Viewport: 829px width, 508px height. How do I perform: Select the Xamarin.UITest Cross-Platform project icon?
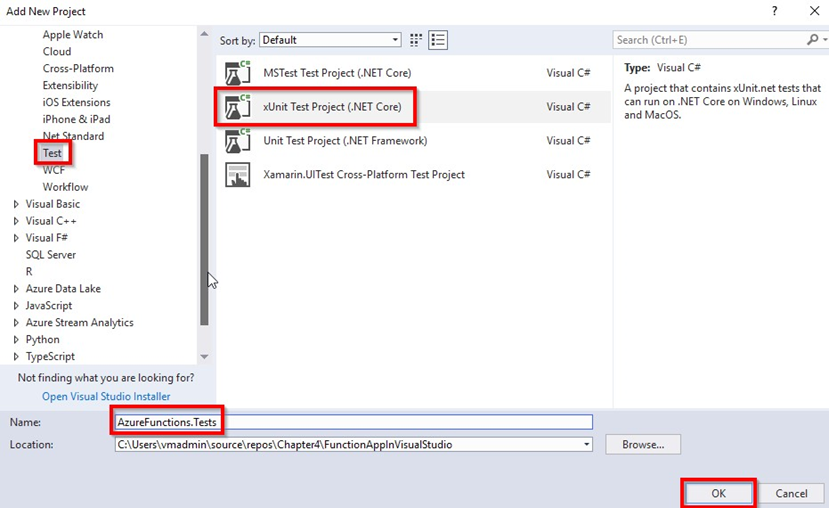pyautogui.click(x=237, y=175)
